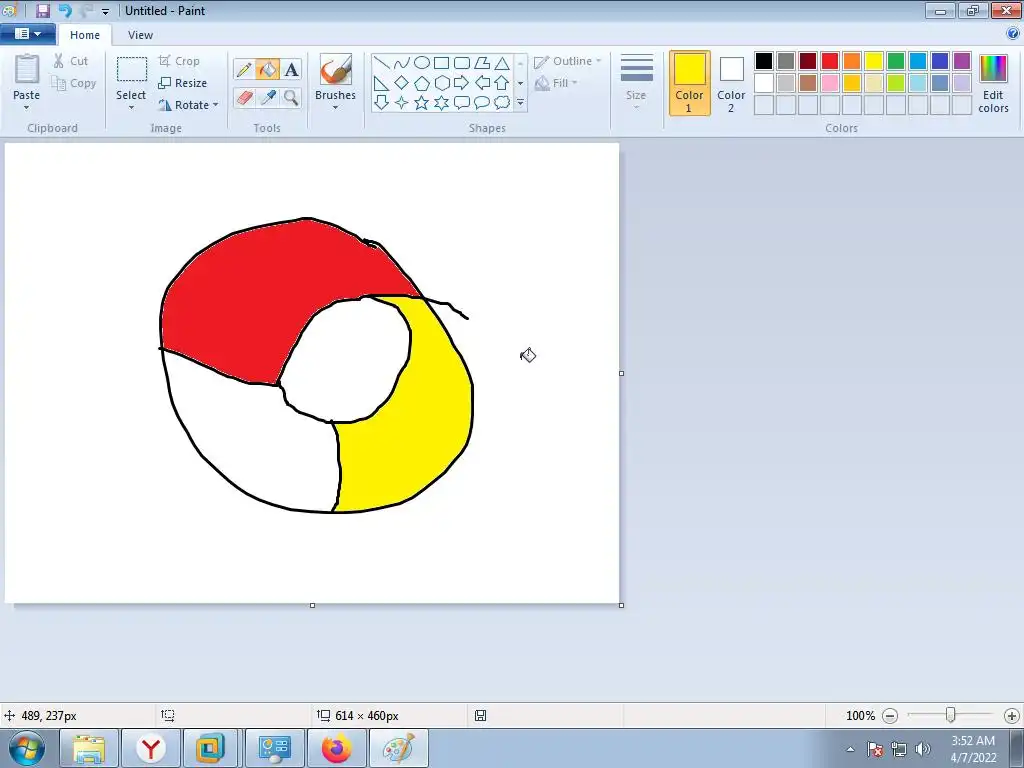Open the Fill dropdown
Viewport: 1024px width, 768px height.
[556, 83]
